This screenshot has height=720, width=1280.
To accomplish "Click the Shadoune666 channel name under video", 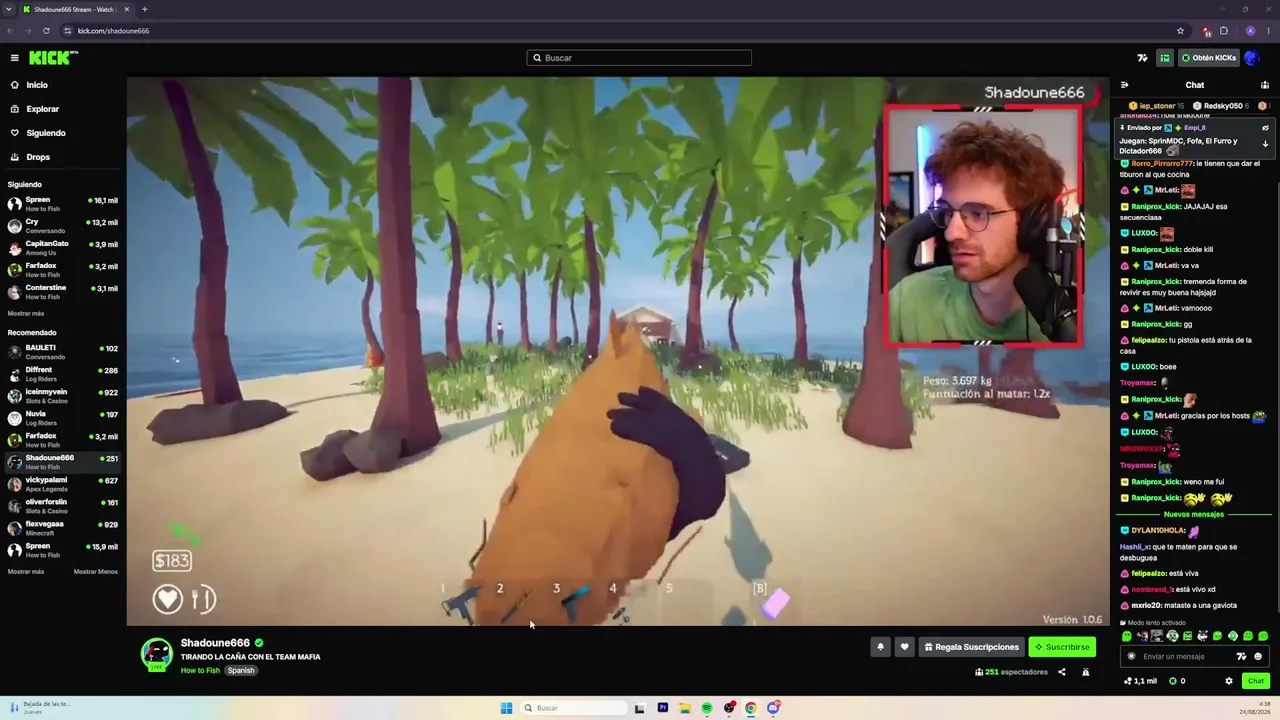I will click(x=215, y=643).
